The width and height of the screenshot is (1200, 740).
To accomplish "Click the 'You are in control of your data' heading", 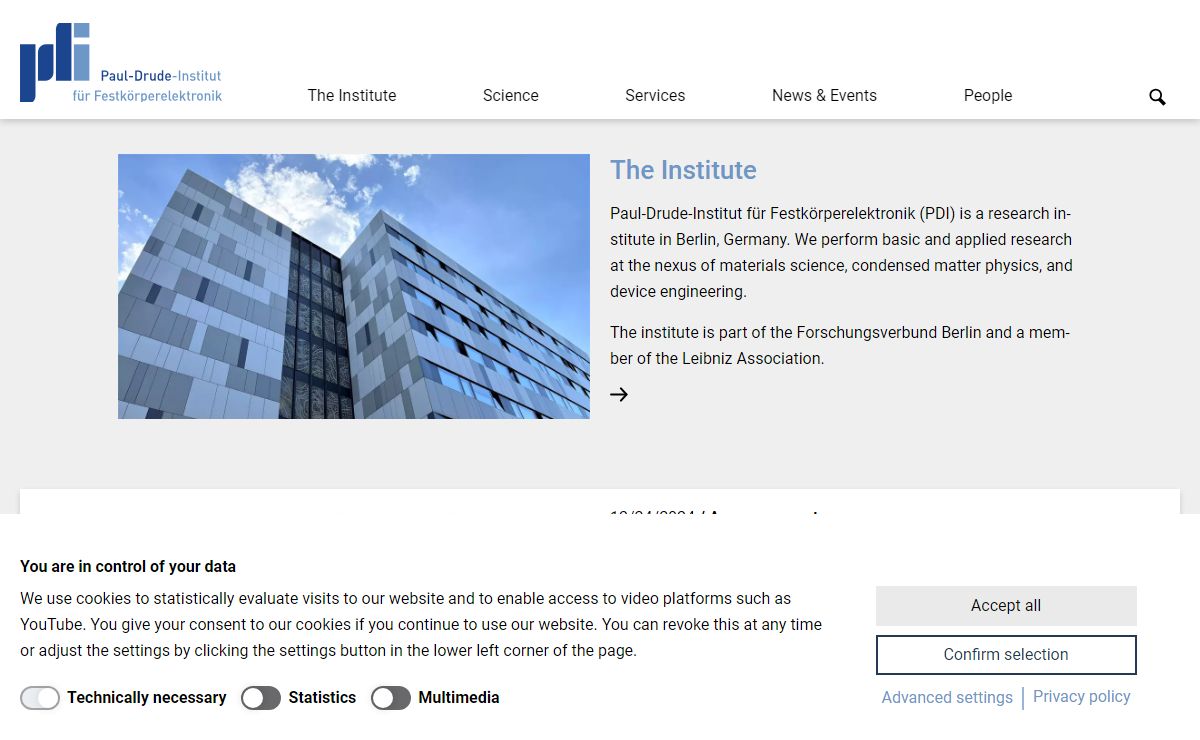I will 128,566.
